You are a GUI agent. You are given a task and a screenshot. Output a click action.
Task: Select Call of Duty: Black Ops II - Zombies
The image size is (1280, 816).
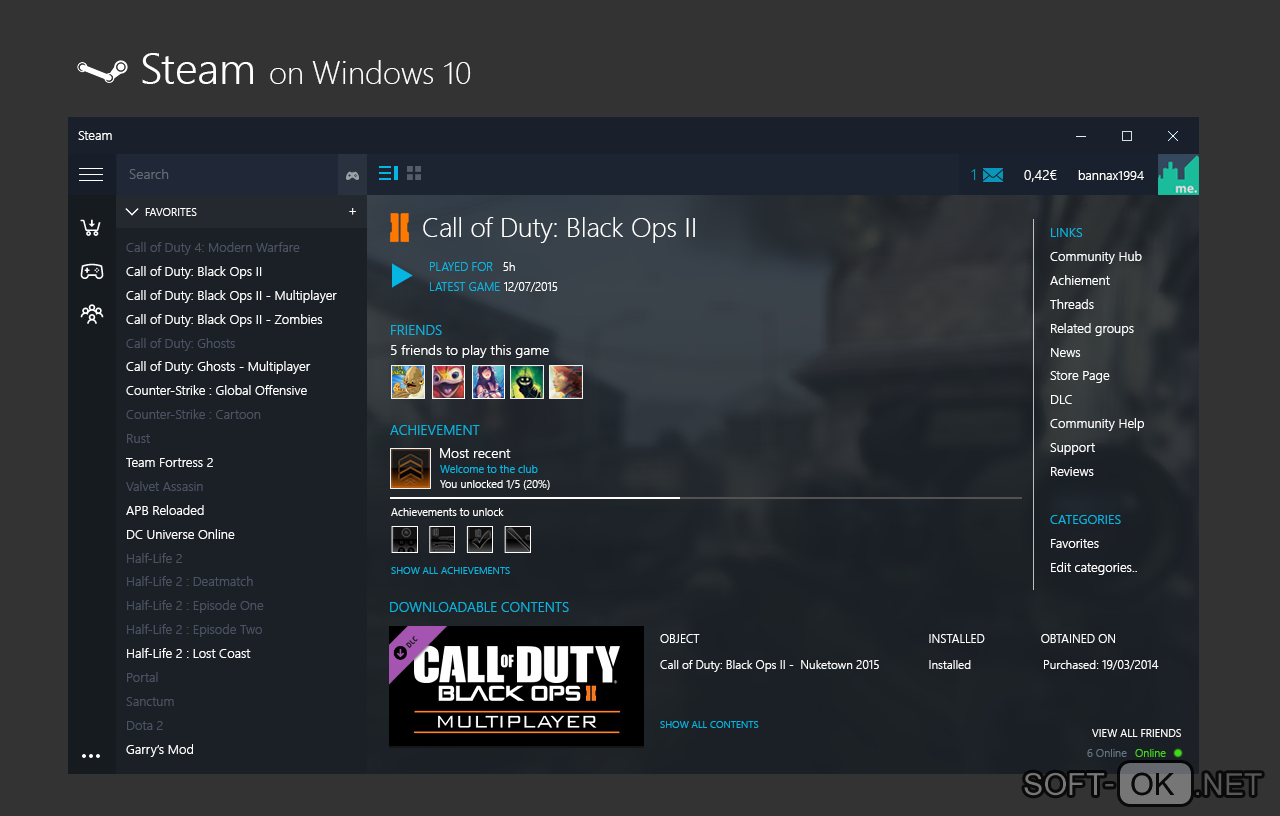coord(224,320)
